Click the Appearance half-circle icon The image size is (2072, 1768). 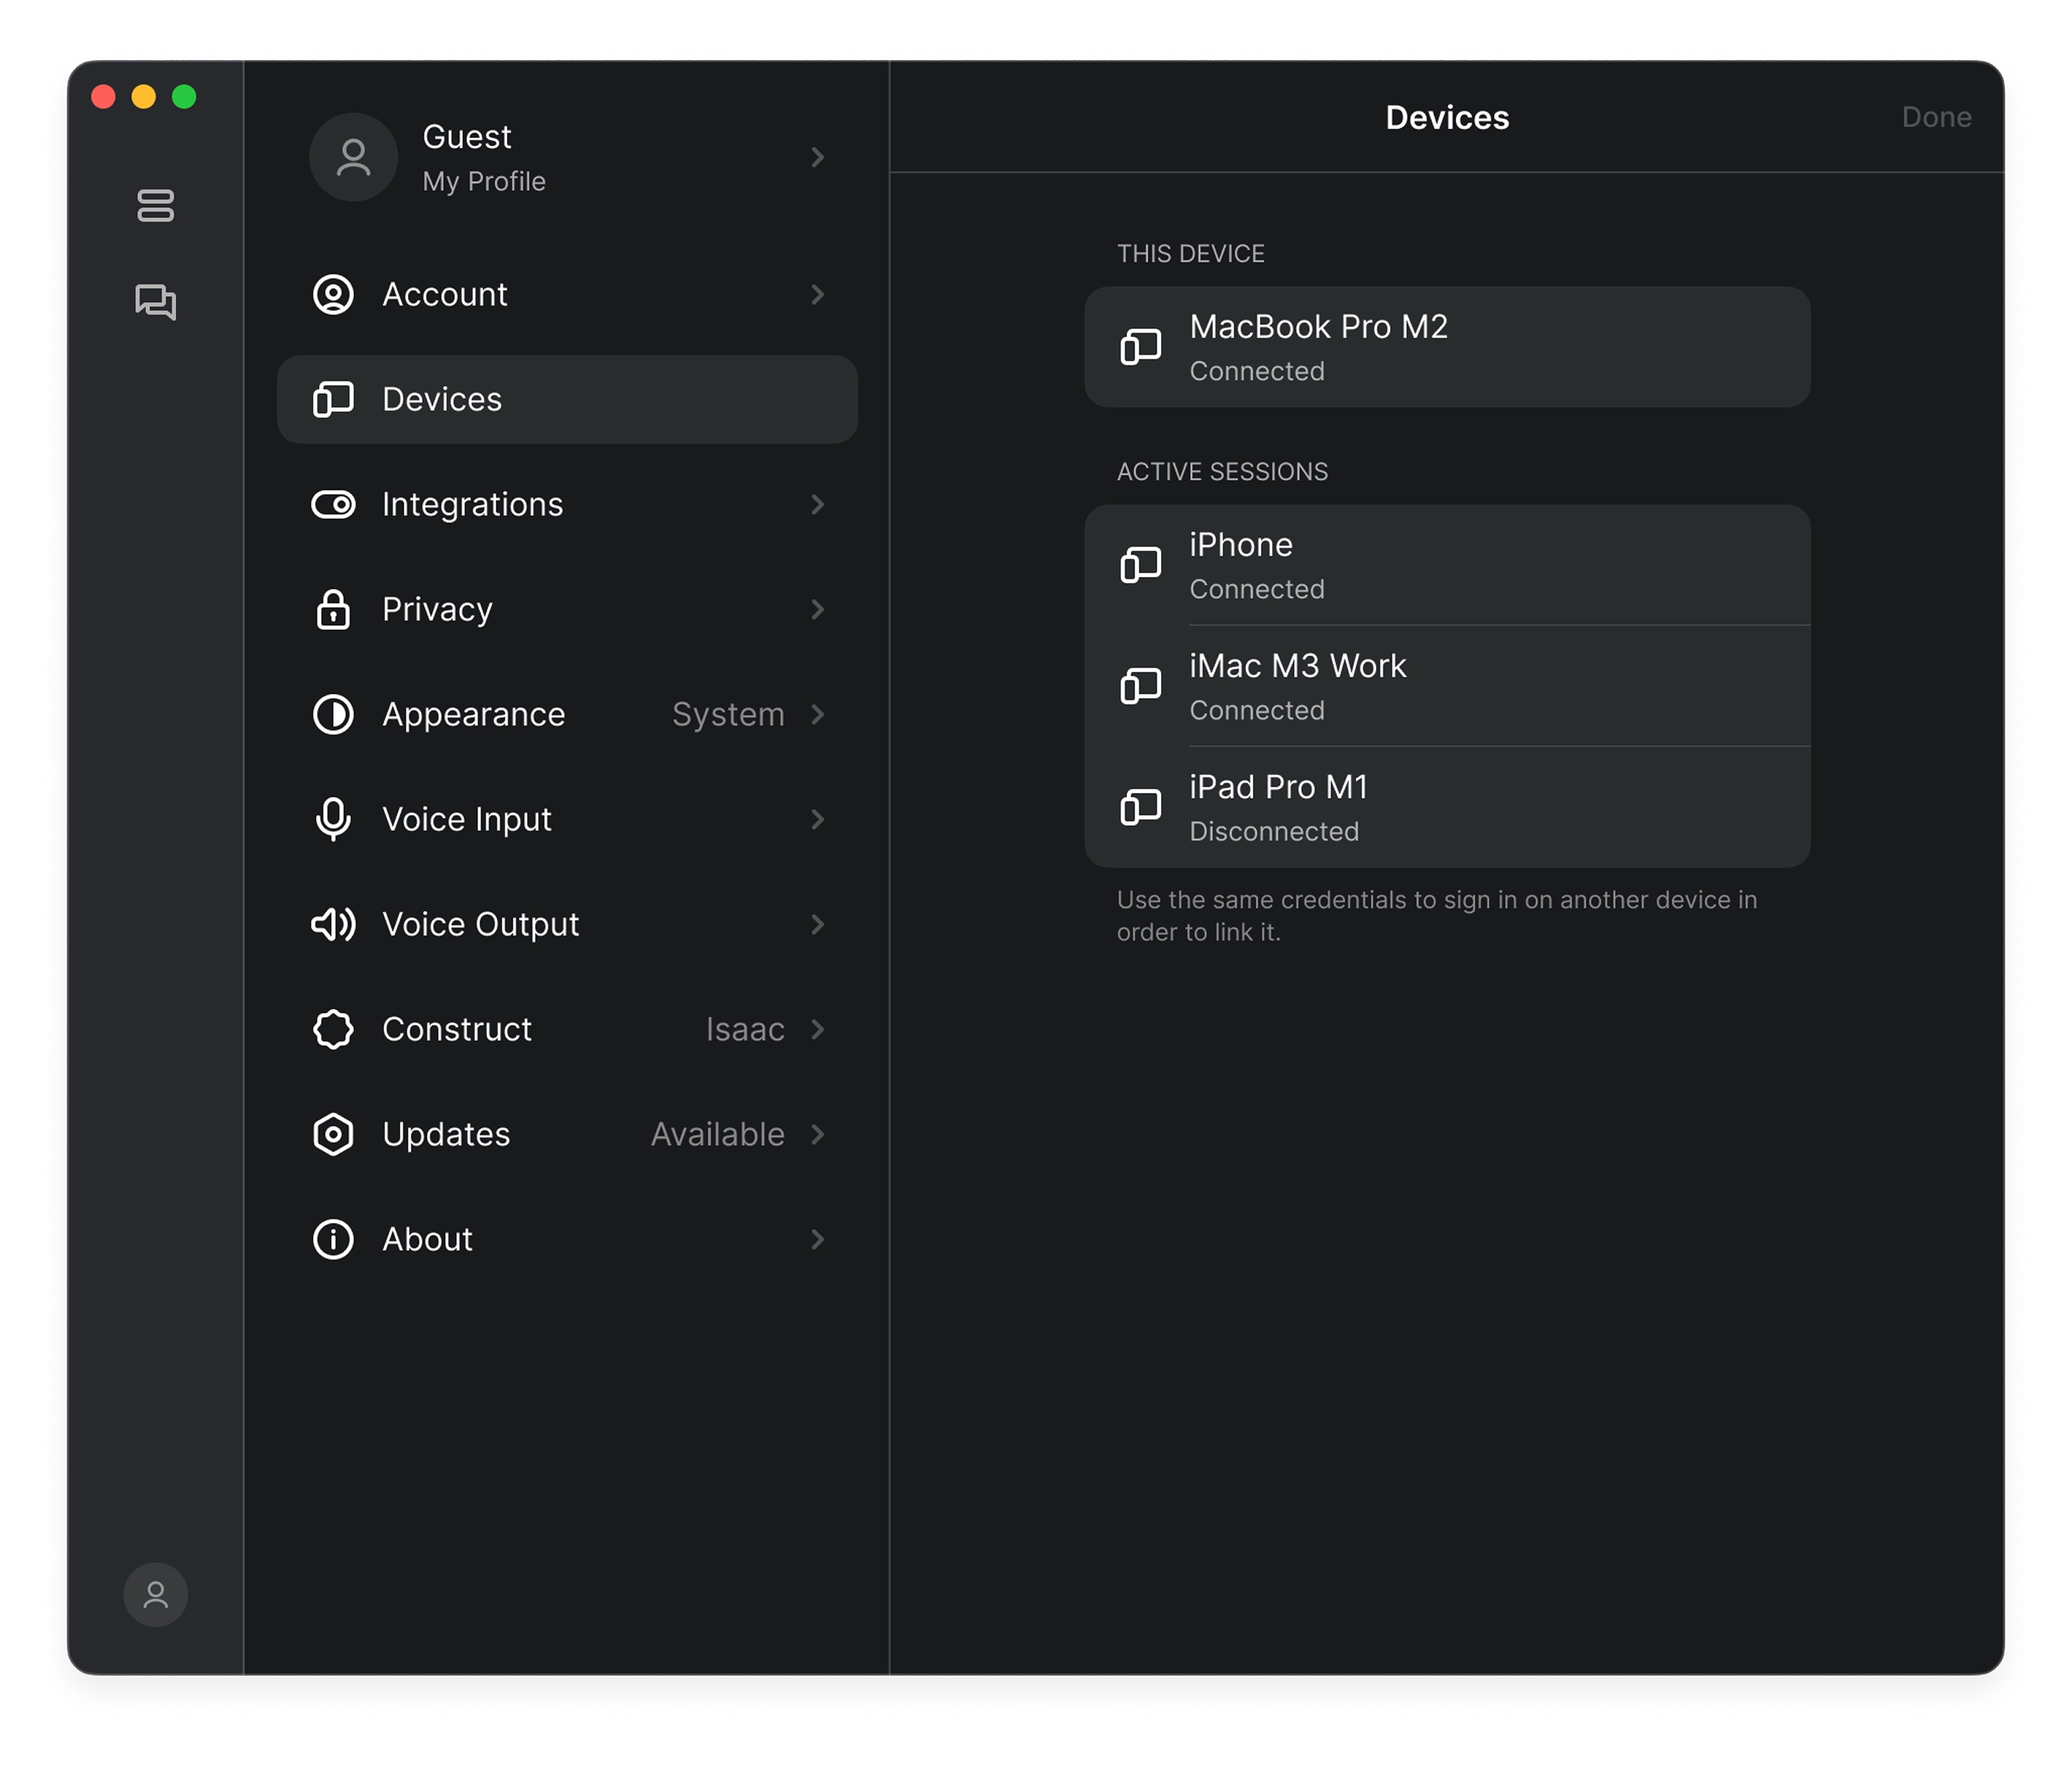point(333,714)
